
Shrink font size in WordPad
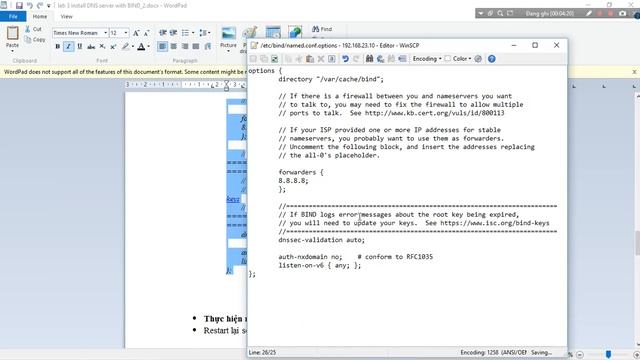[146, 33]
